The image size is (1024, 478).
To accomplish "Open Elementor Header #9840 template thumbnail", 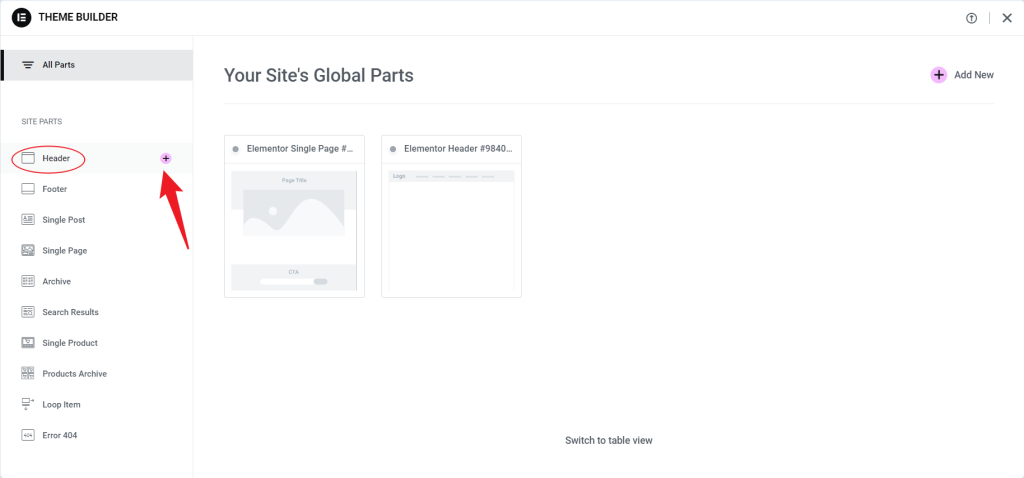I will click(x=451, y=230).
